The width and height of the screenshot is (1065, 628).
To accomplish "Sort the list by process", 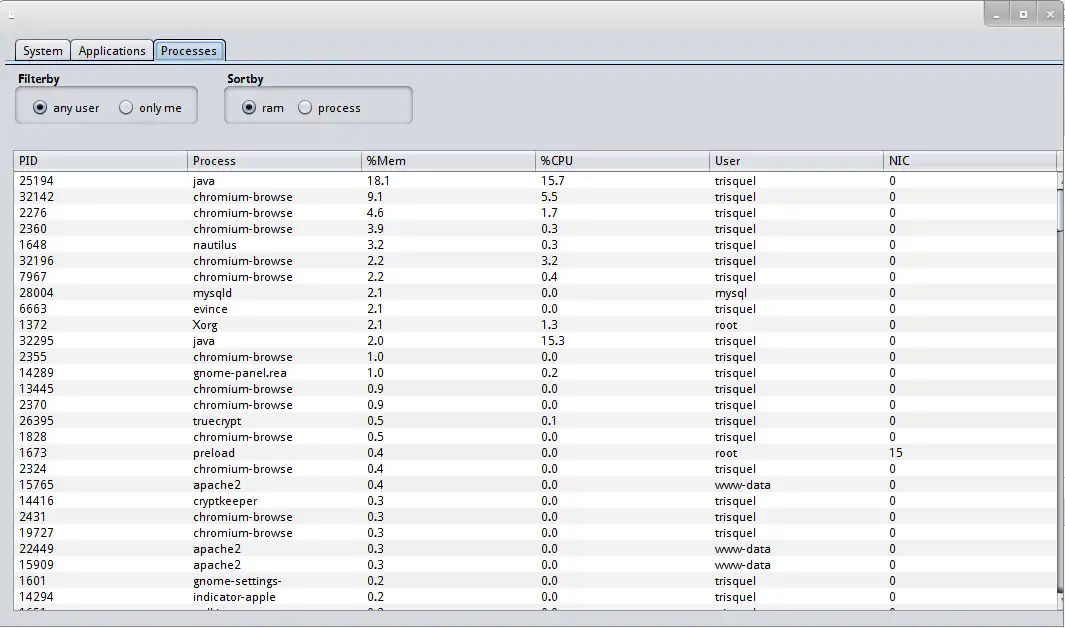I will click(305, 108).
